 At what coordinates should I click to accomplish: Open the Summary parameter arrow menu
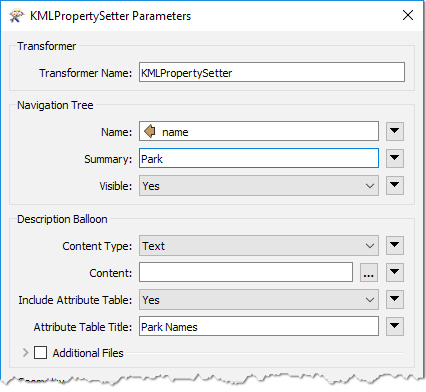click(x=395, y=158)
